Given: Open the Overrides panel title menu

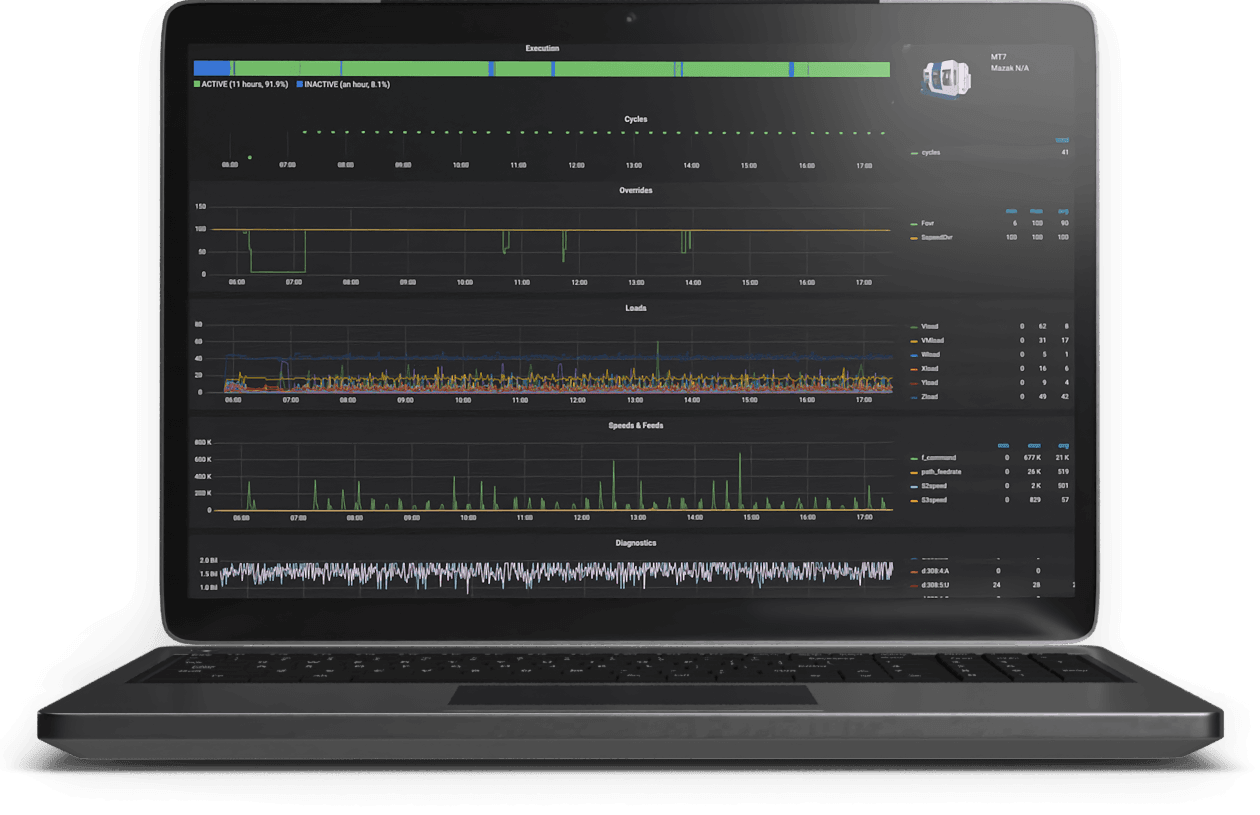Looking at the screenshot, I should click(x=636, y=190).
